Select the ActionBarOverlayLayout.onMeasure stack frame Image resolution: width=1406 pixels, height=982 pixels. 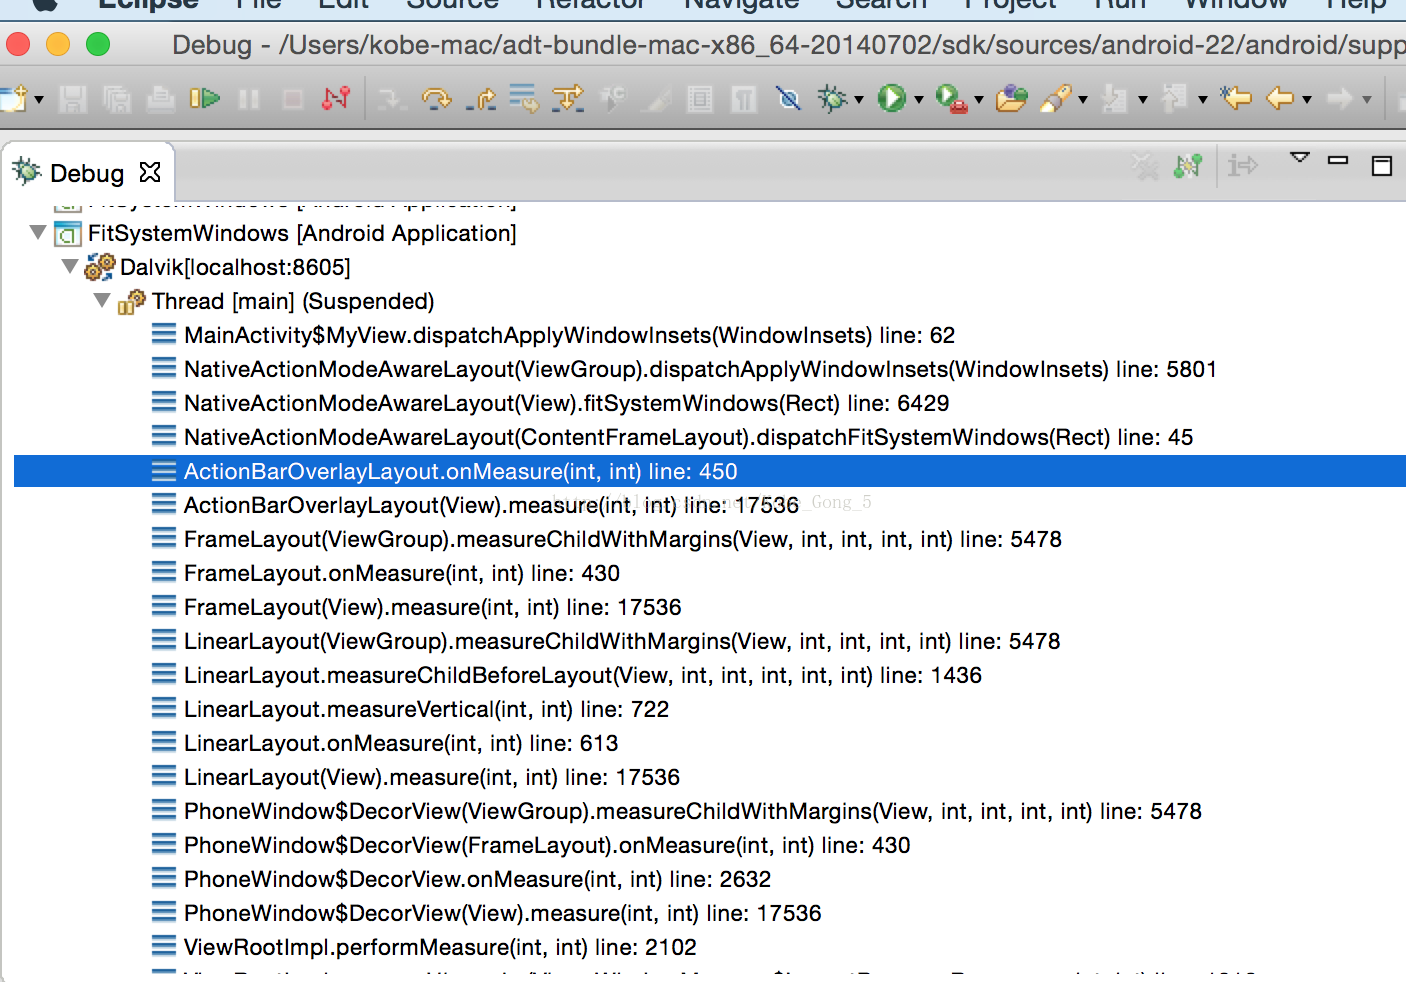450,471
